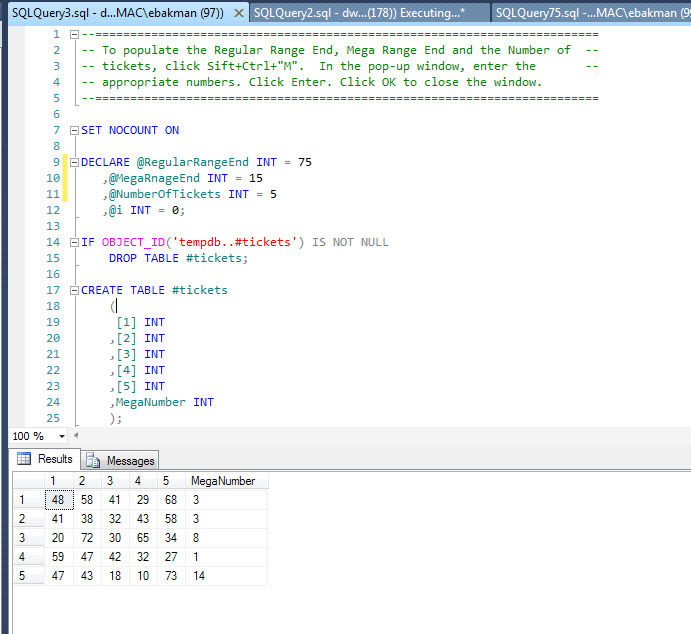Click on the DROP TABLE #tickets line
691x634 pixels.
178,258
